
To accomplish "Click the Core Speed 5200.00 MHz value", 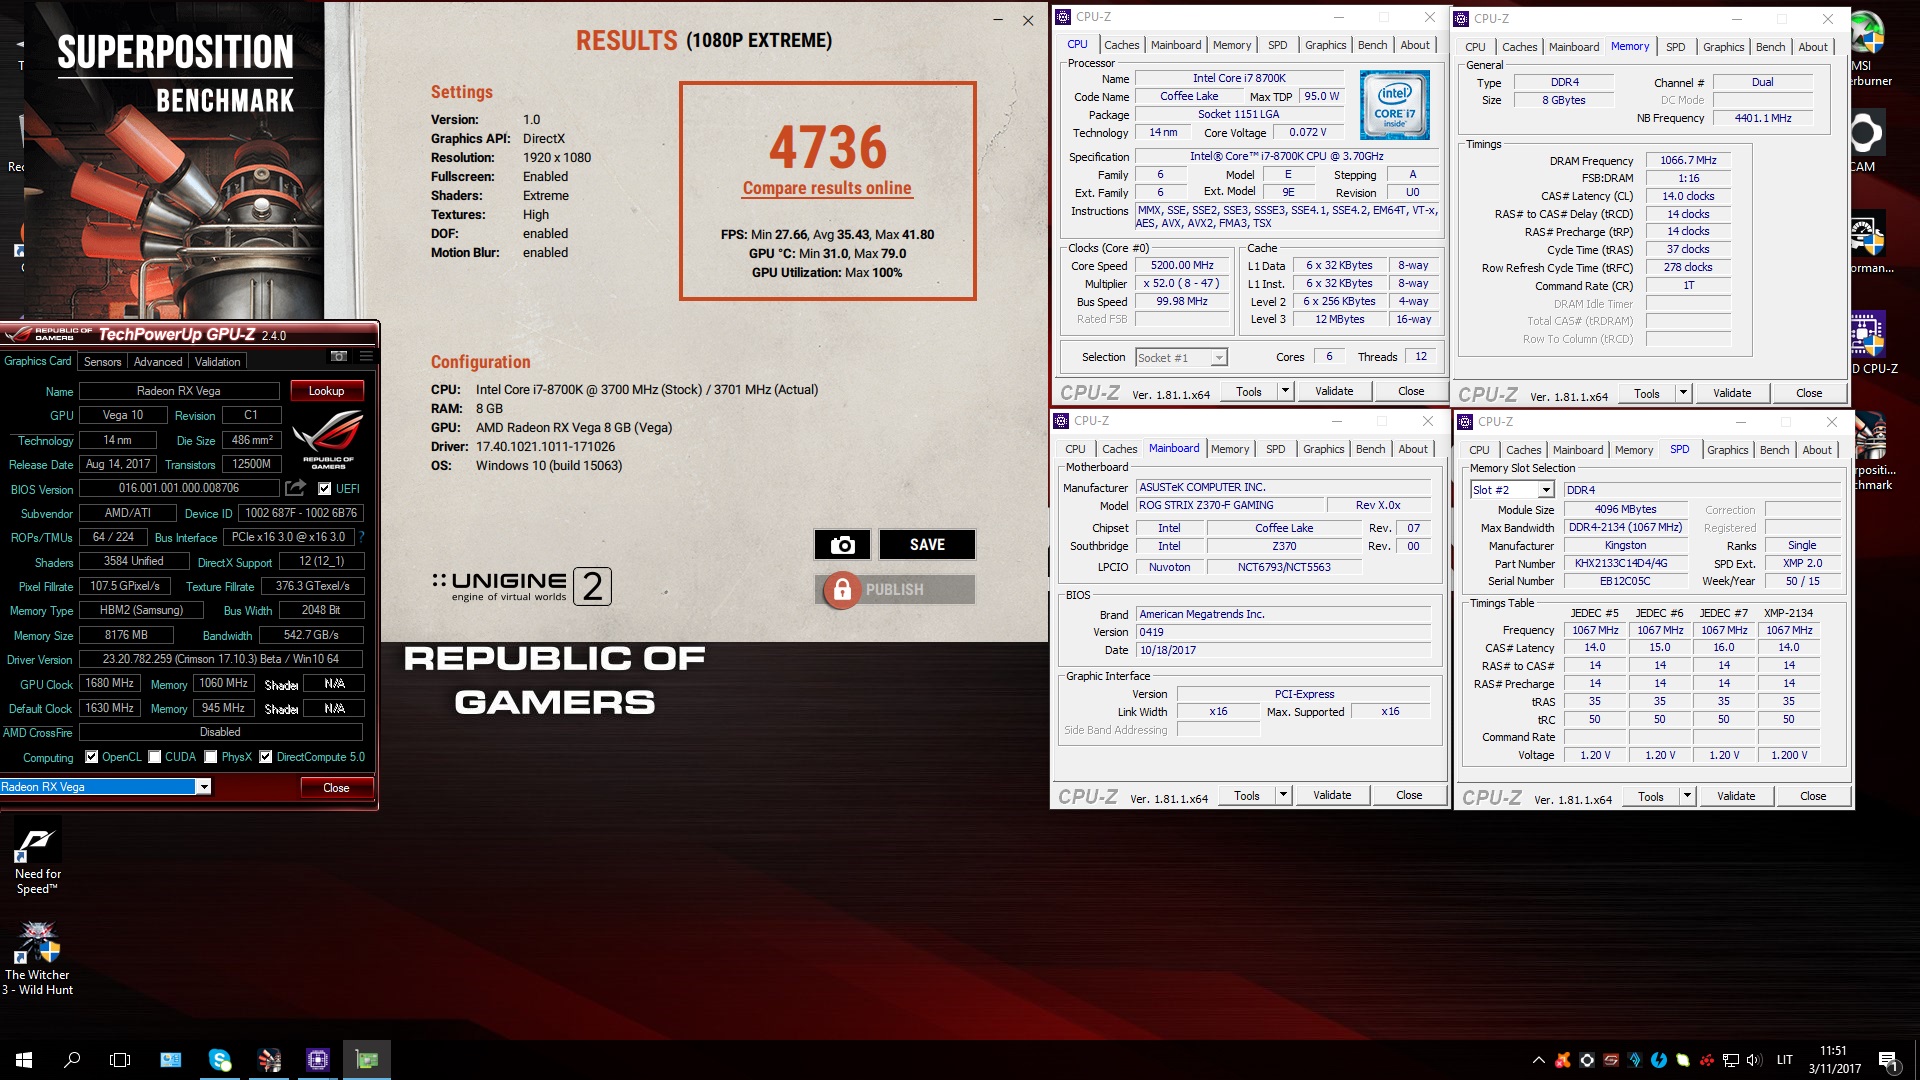I will [x=1182, y=266].
